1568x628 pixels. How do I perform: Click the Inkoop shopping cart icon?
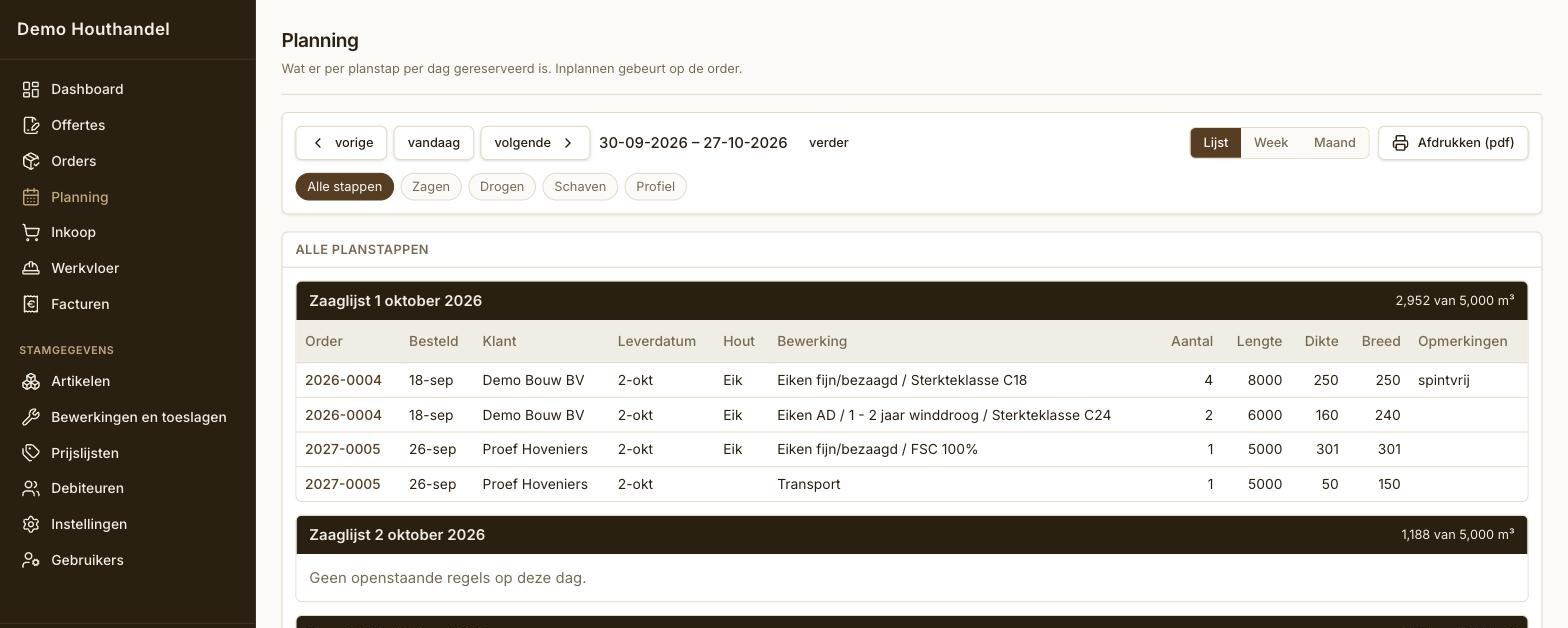[31, 232]
